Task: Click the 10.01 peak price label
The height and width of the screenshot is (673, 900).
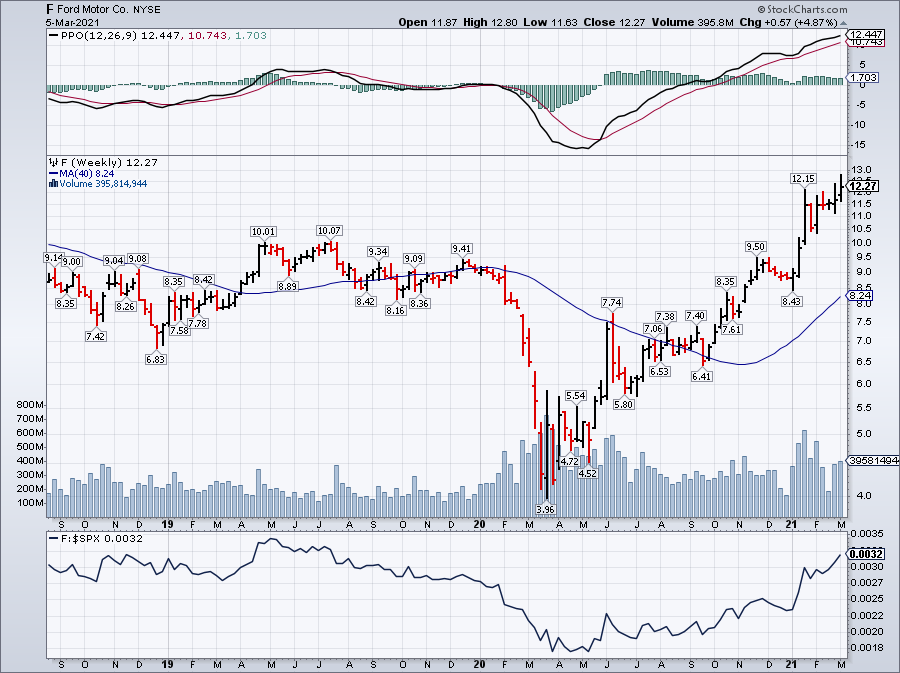Action: click(263, 232)
